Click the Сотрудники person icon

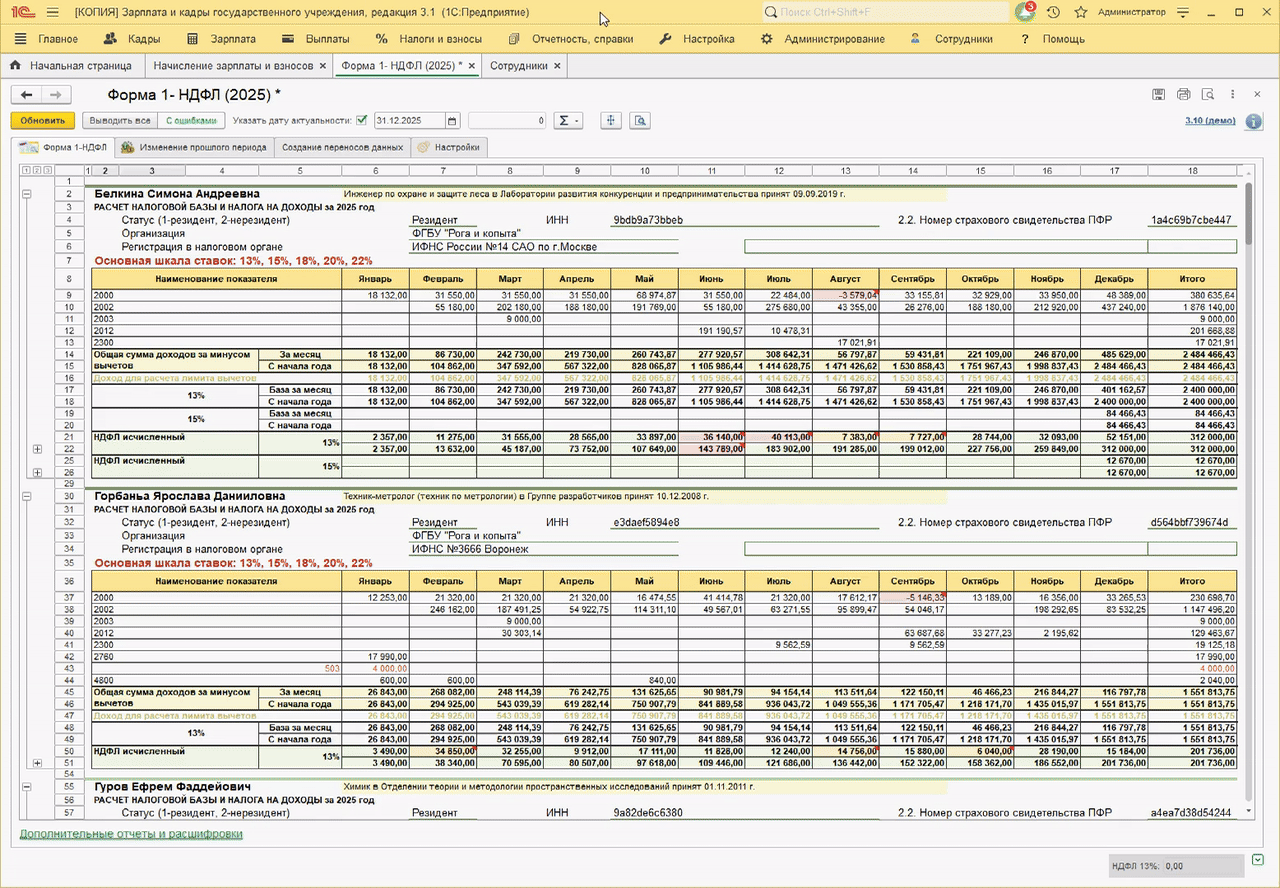point(915,39)
